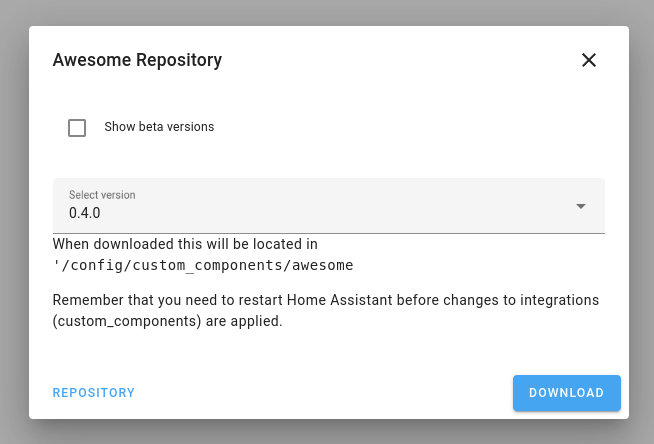Click the "Show beta versions" label text
The height and width of the screenshot is (444, 654).
click(159, 127)
